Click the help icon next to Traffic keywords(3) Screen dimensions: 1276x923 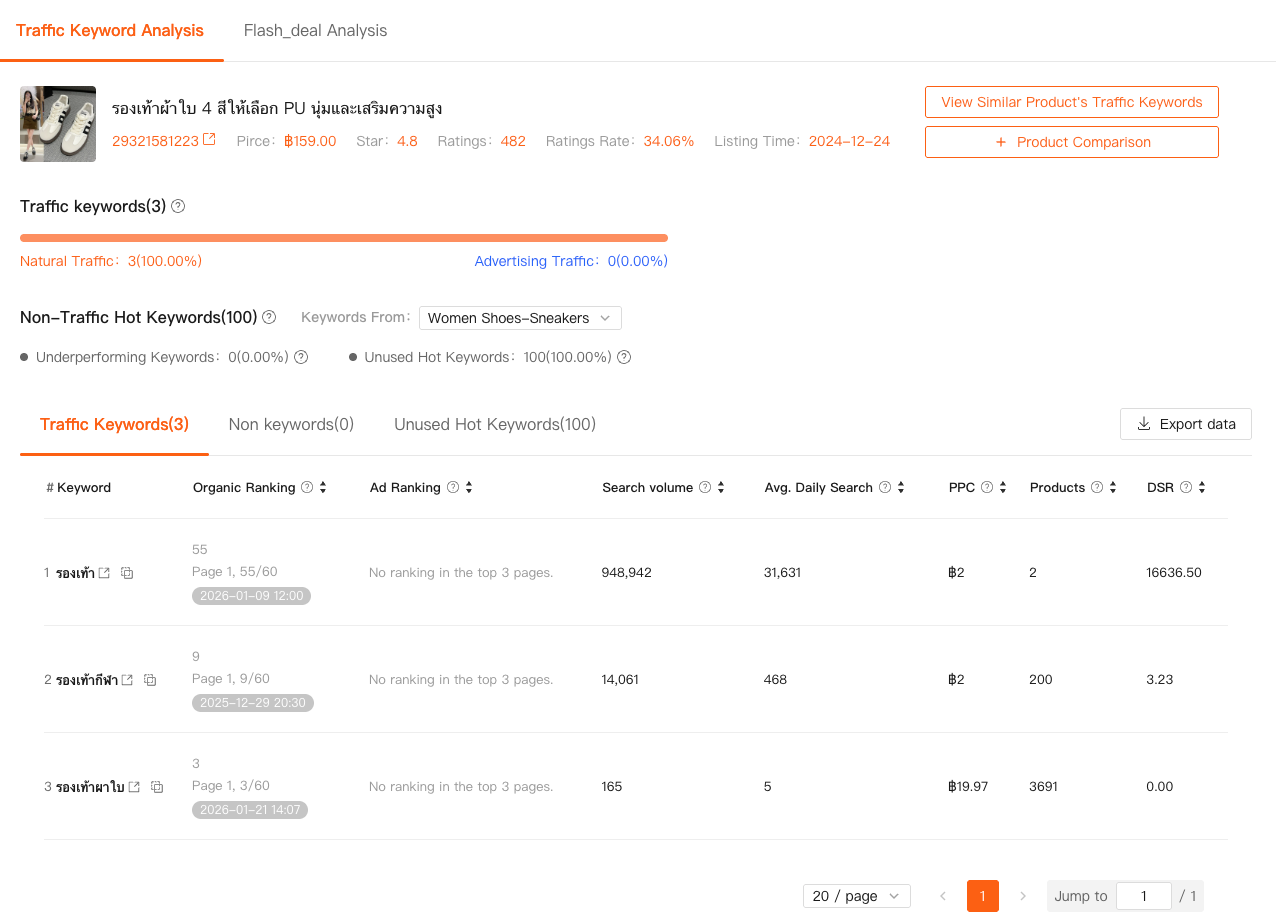click(178, 206)
